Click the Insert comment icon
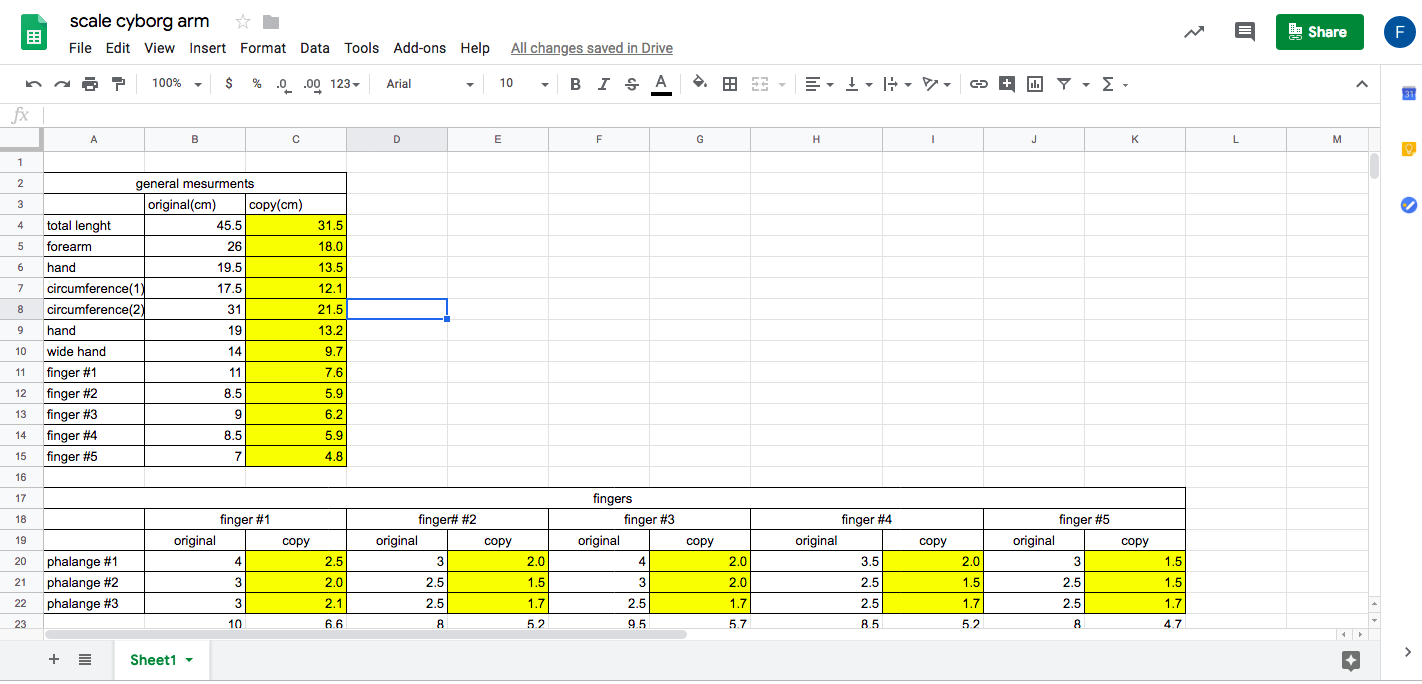 pyautogui.click(x=1007, y=84)
